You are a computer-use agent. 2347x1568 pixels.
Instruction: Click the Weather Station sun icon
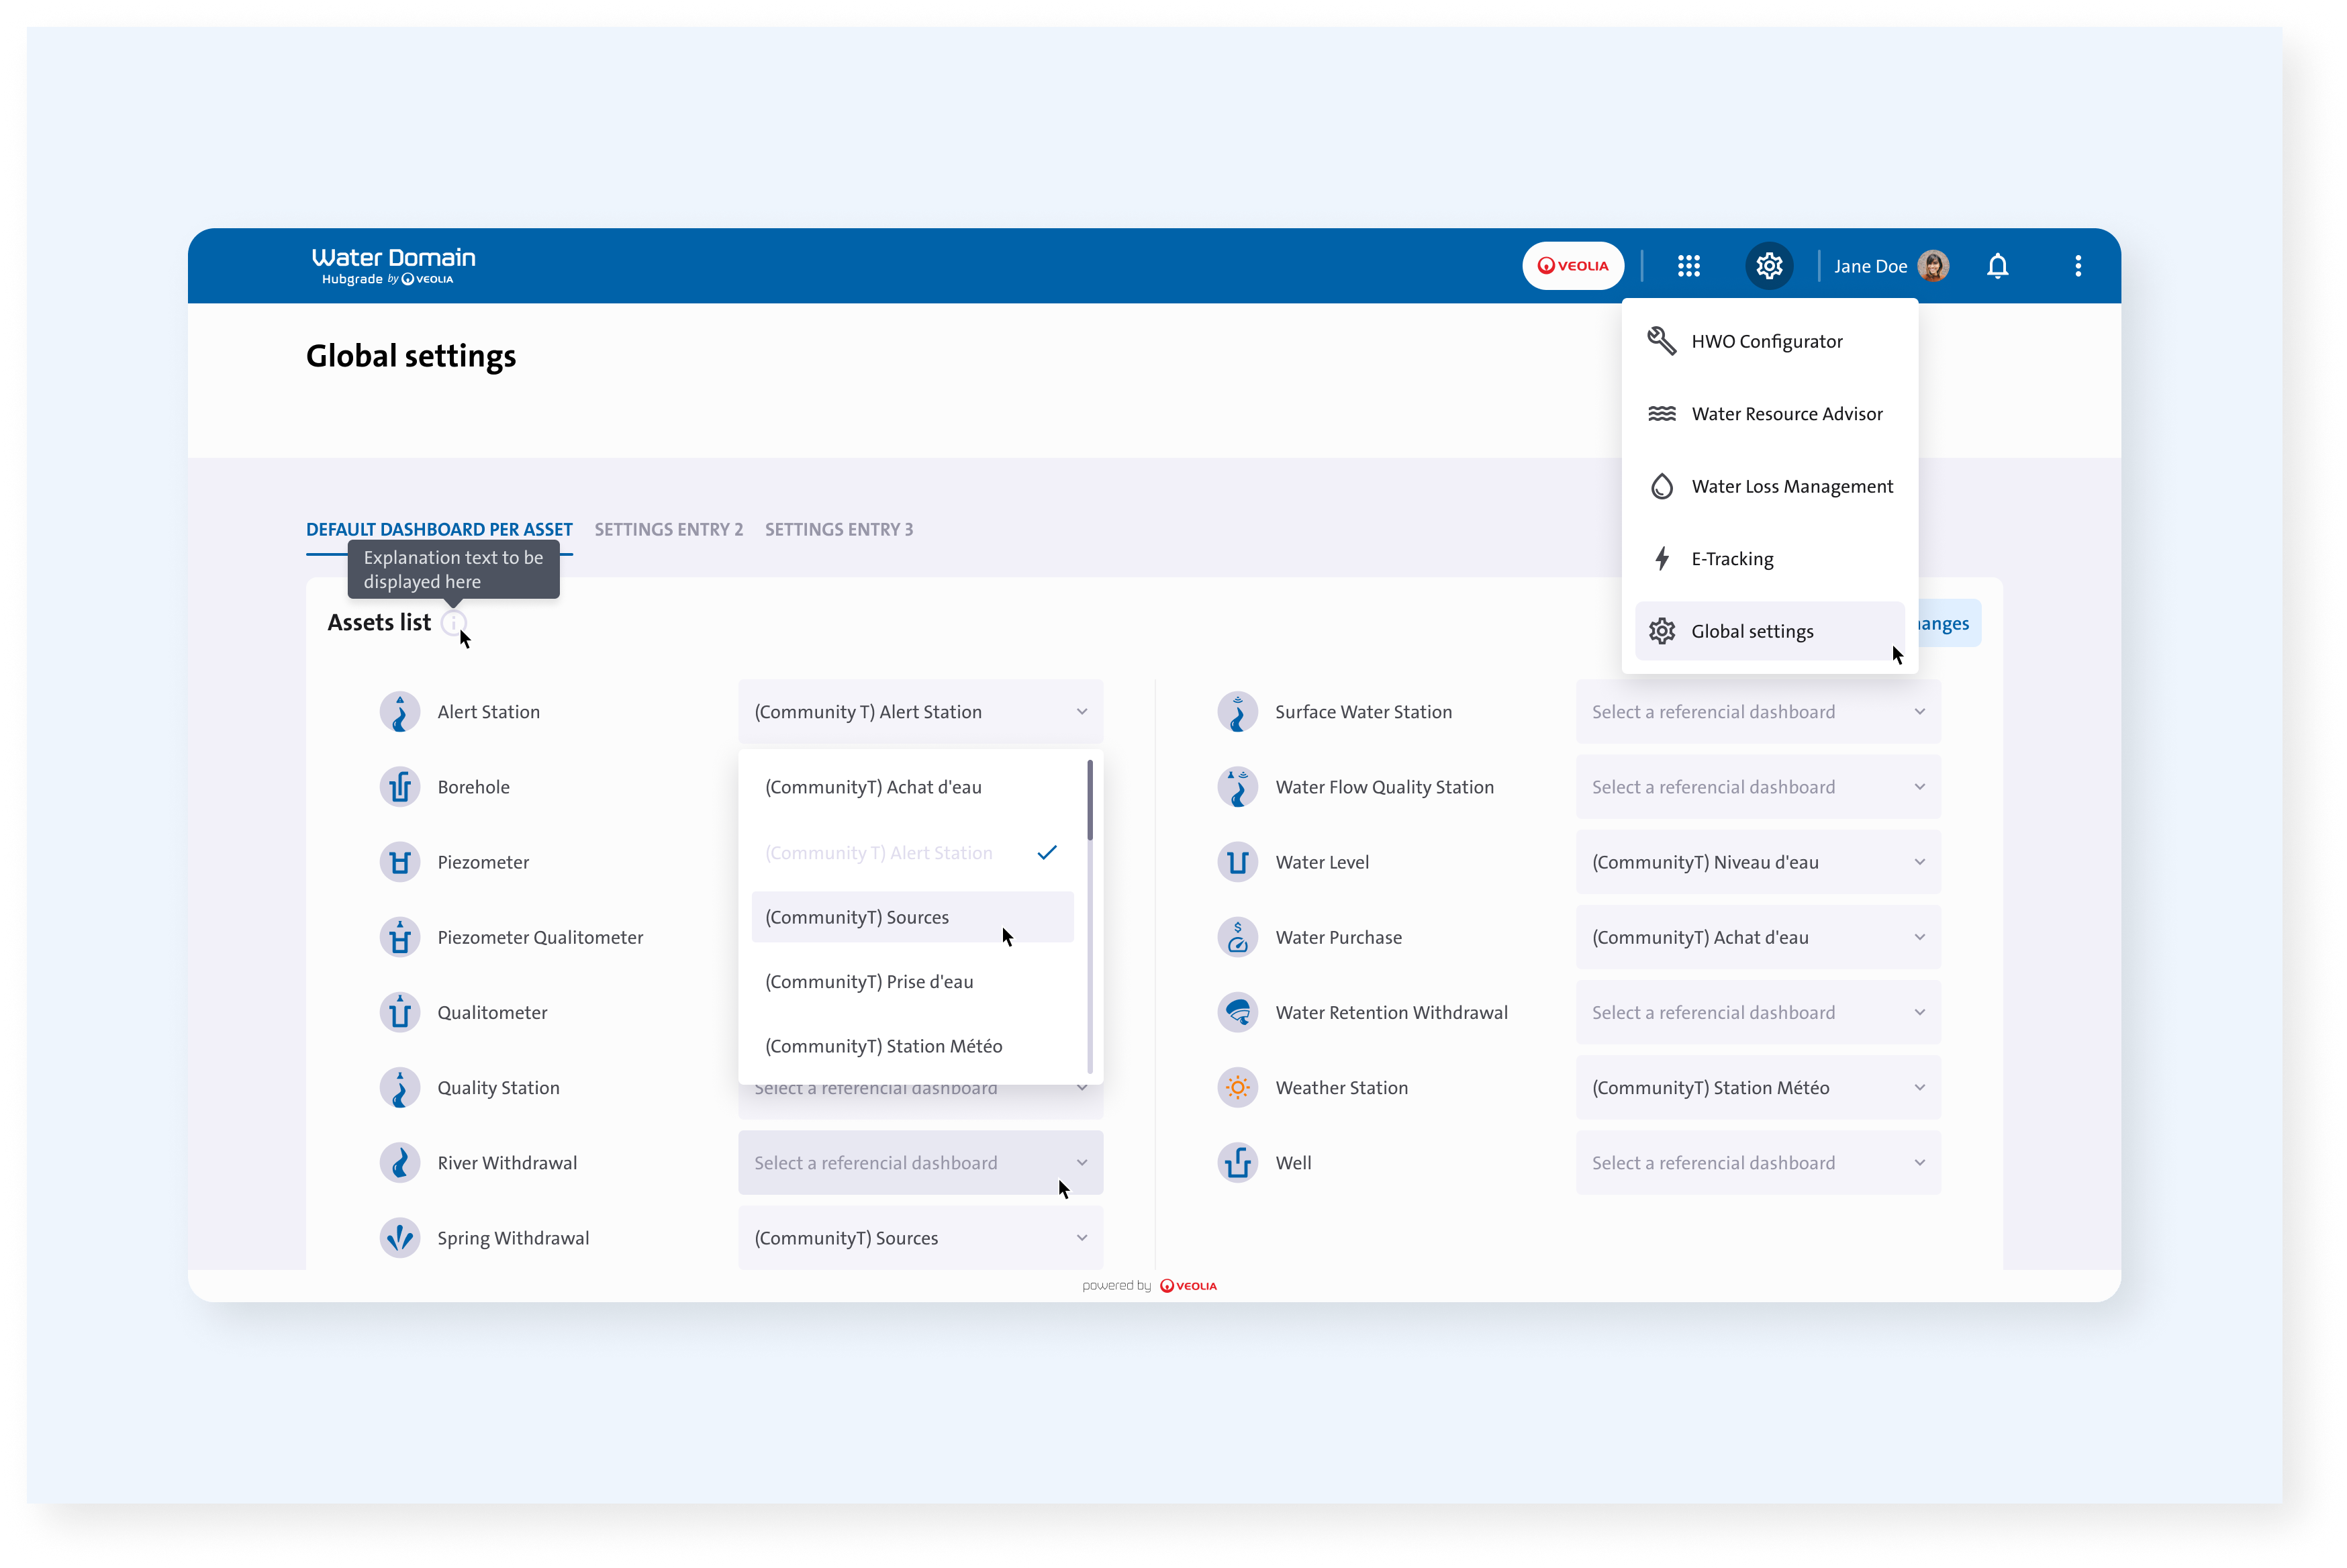click(1238, 1088)
